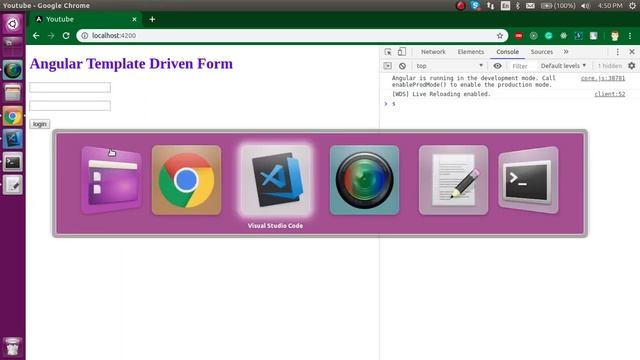This screenshot has height=360, width=640.
Task: Go back in Chrome
Action: (36, 36)
